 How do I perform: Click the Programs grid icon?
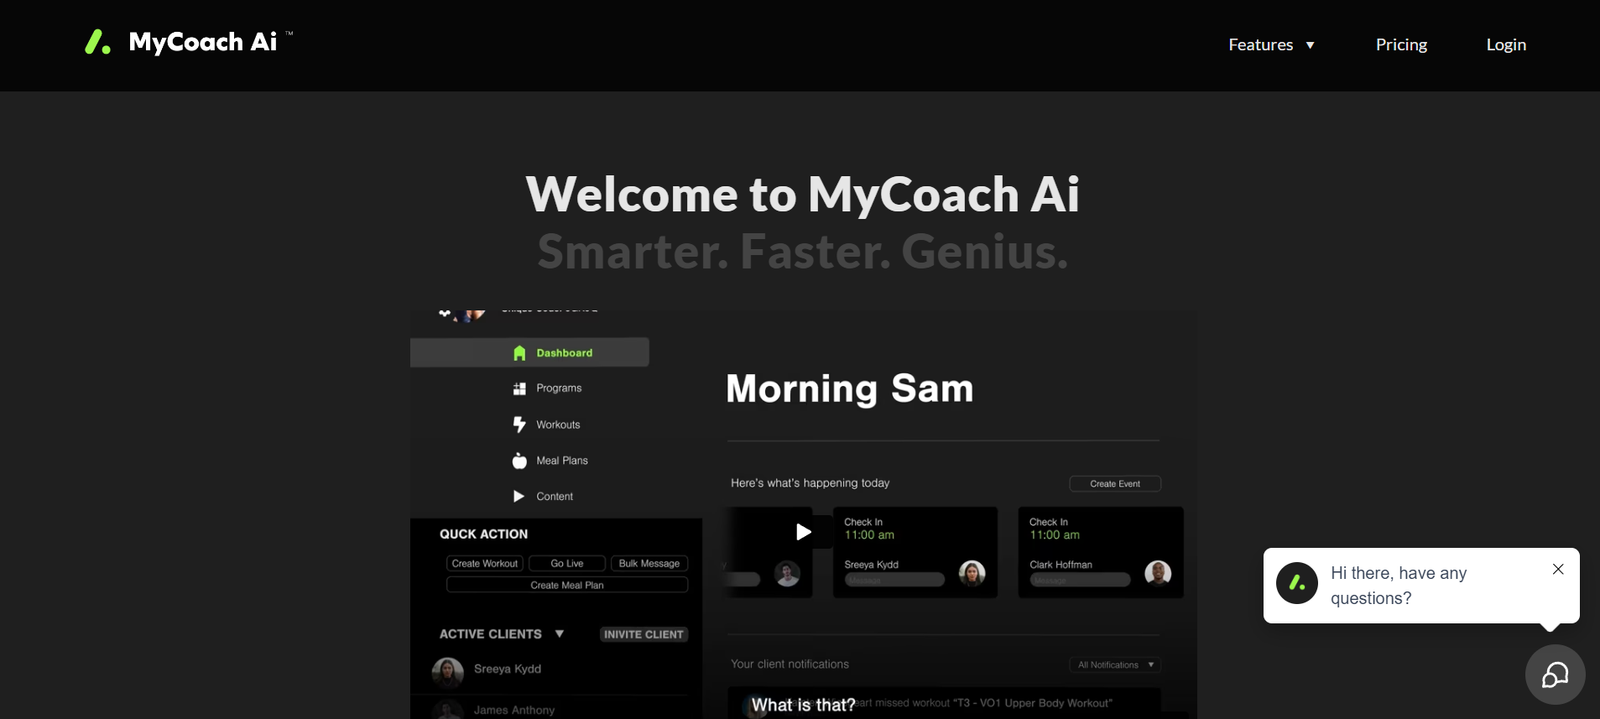pyautogui.click(x=519, y=388)
